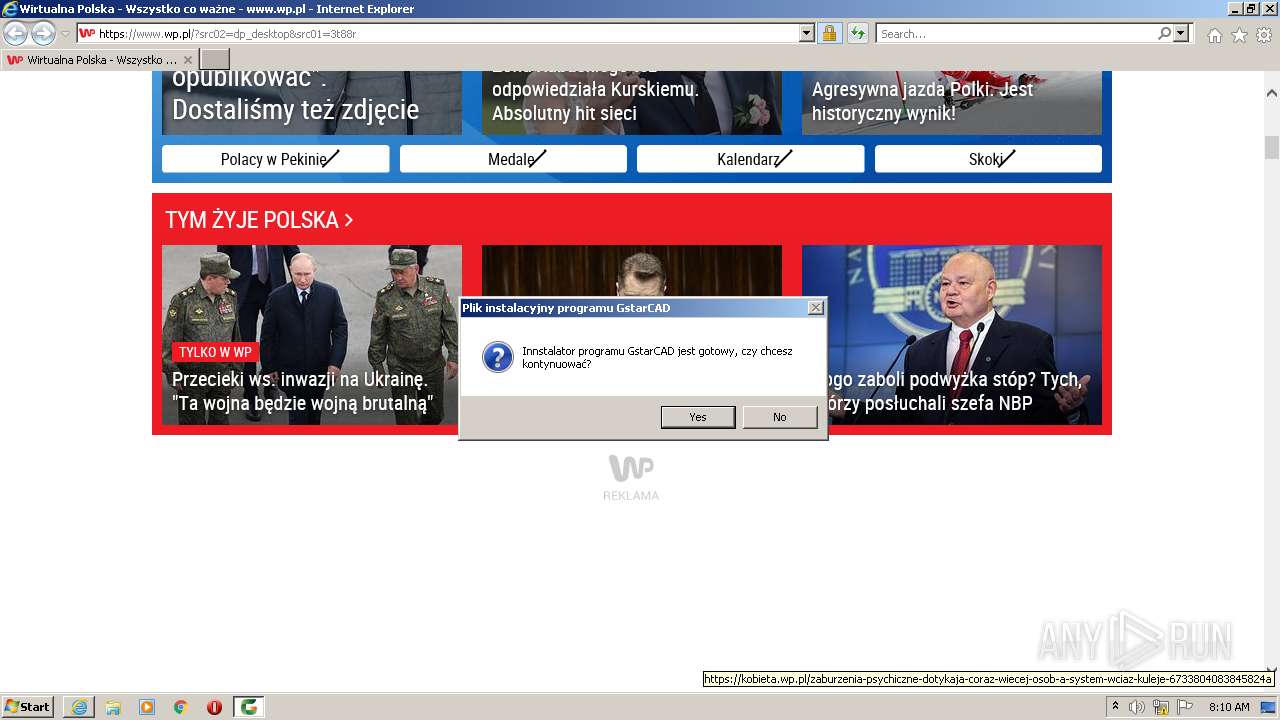Image resolution: width=1280 pixels, height=720 pixels.
Task: Open the Kalendarz link
Action: 751,159
